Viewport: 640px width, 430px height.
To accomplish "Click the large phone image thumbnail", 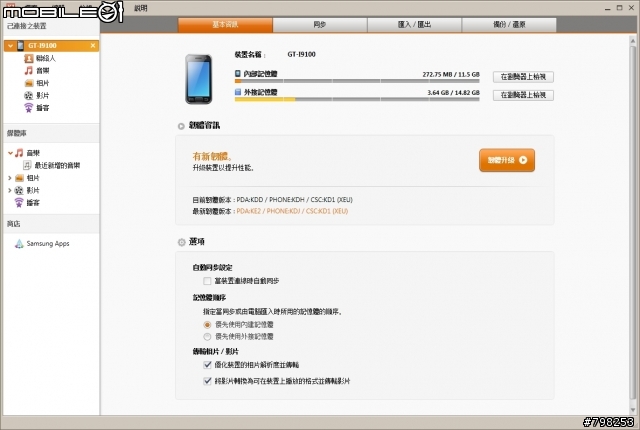I will tap(199, 79).
